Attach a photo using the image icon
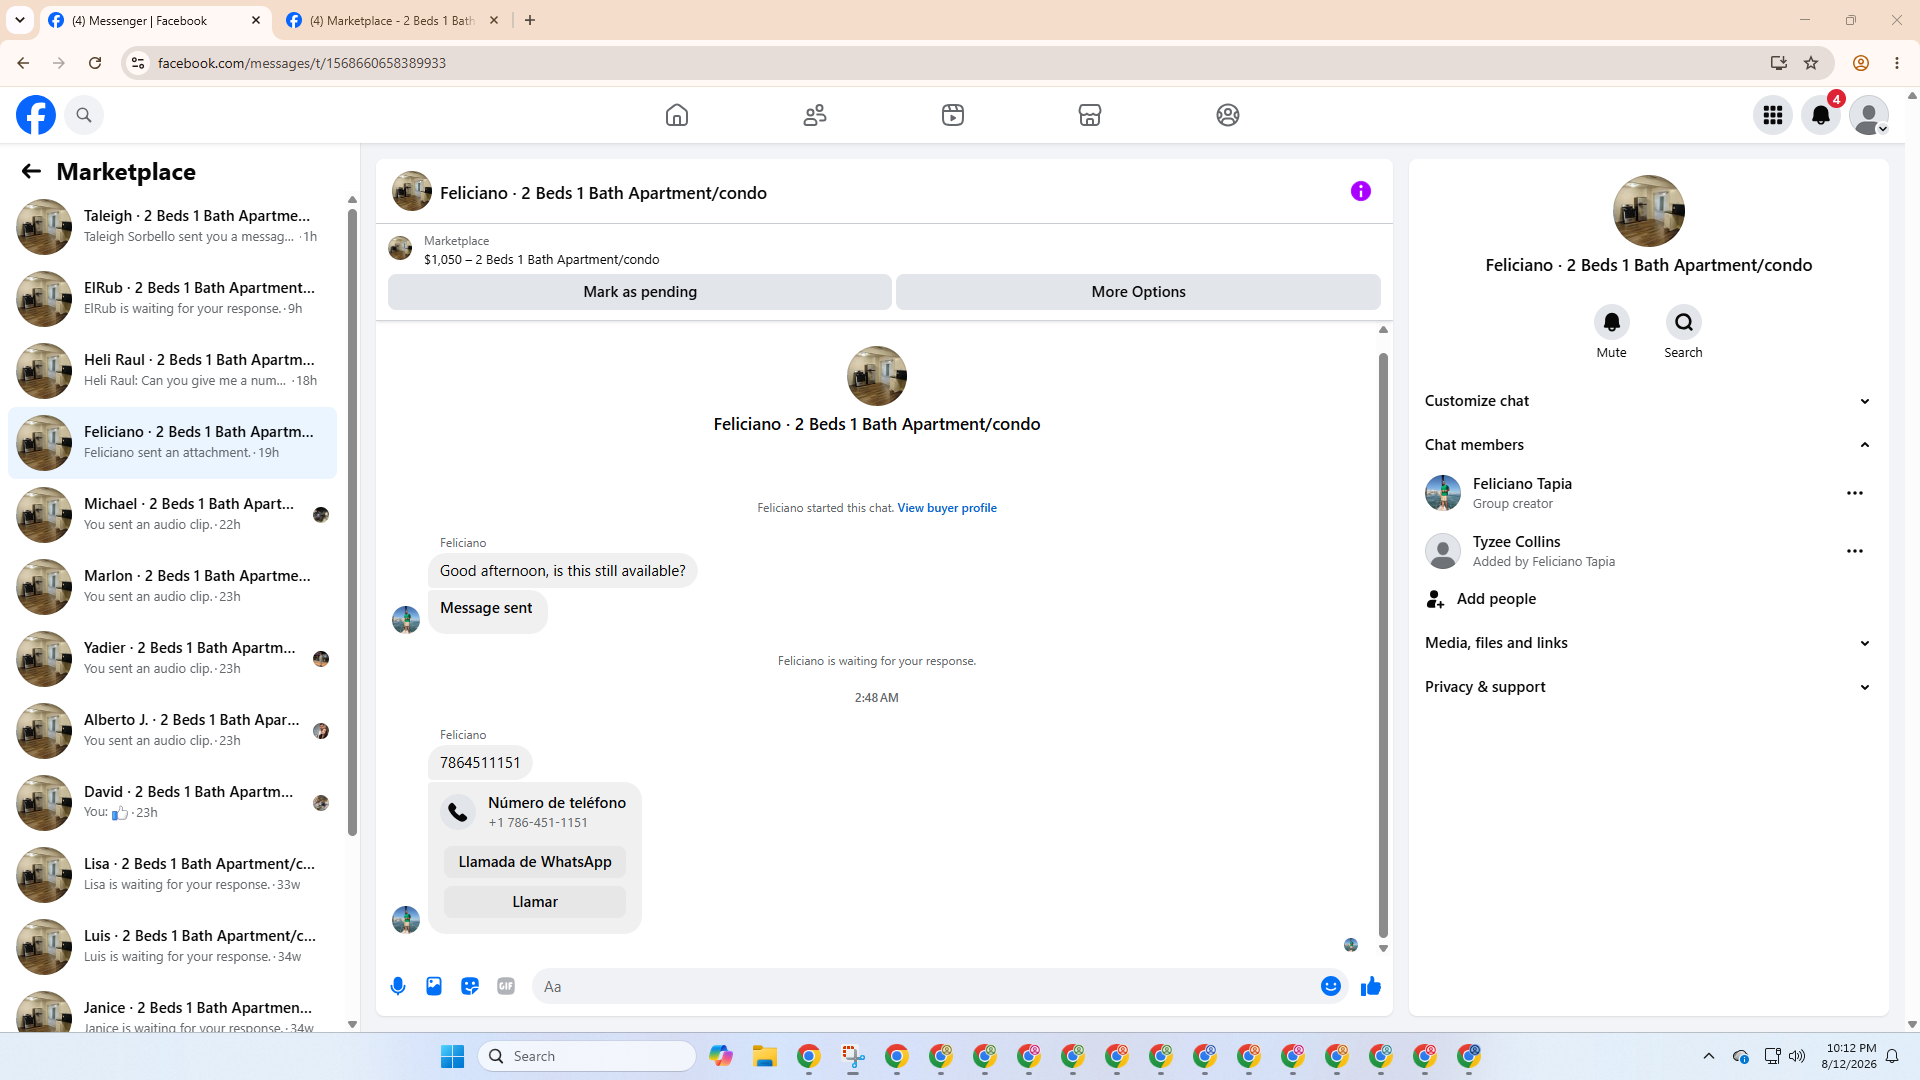 tap(434, 986)
